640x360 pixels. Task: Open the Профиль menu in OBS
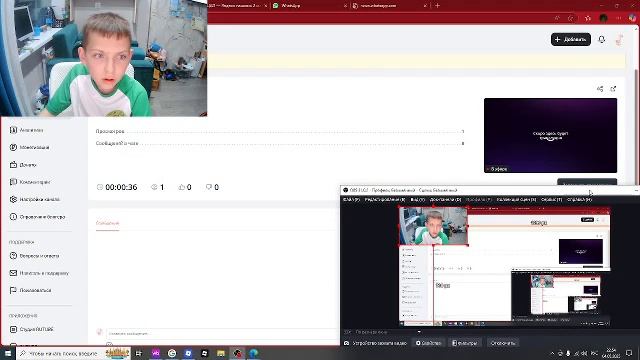point(479,200)
